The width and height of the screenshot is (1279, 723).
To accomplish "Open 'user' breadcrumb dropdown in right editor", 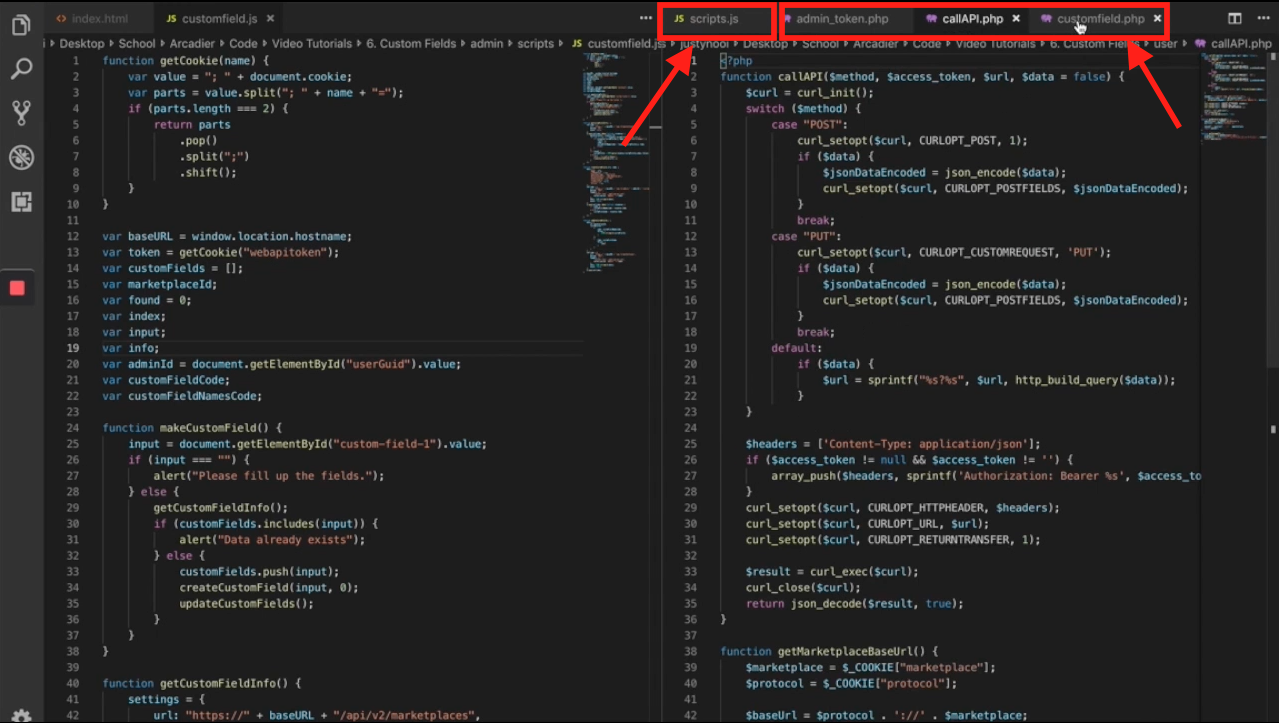I will click(1165, 44).
